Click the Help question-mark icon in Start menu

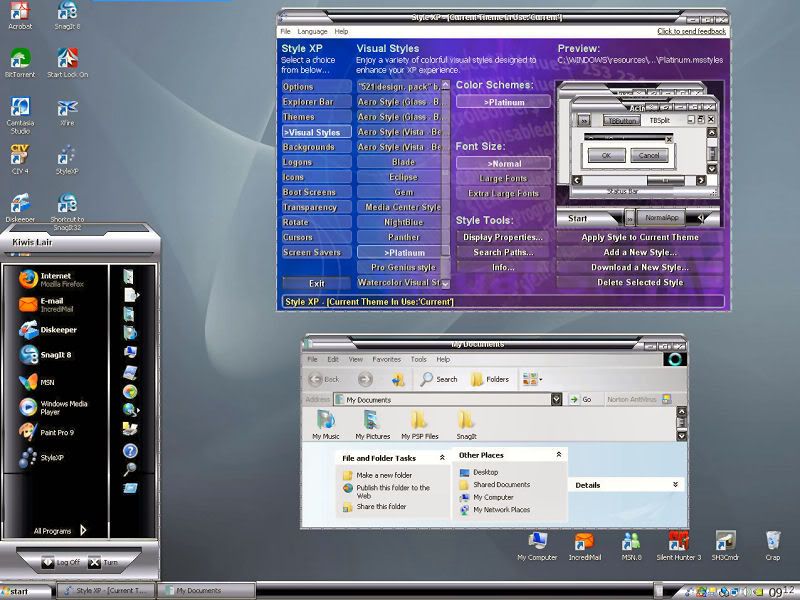[130, 451]
